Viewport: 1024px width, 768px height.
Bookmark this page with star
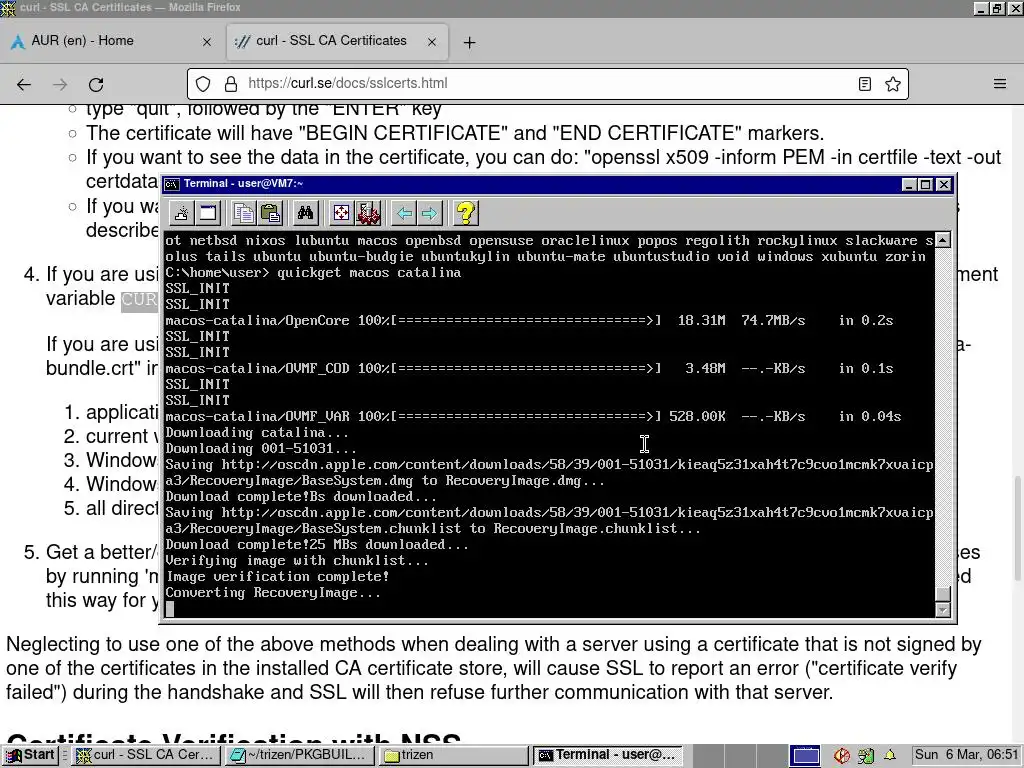coord(893,84)
